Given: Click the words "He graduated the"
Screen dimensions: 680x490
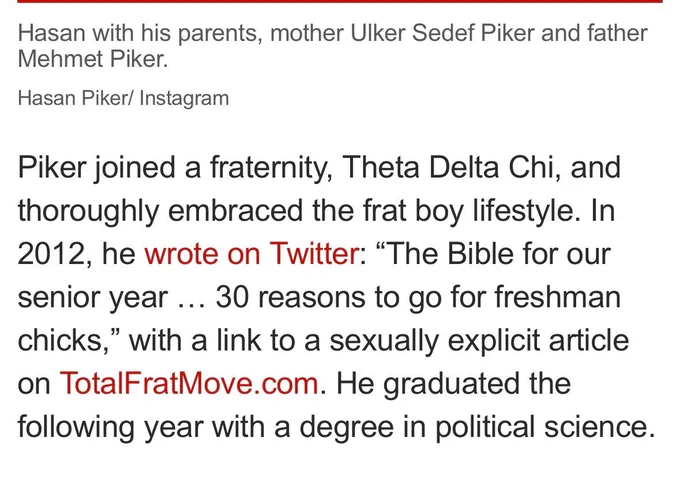Looking at the screenshot, I should (453, 385).
